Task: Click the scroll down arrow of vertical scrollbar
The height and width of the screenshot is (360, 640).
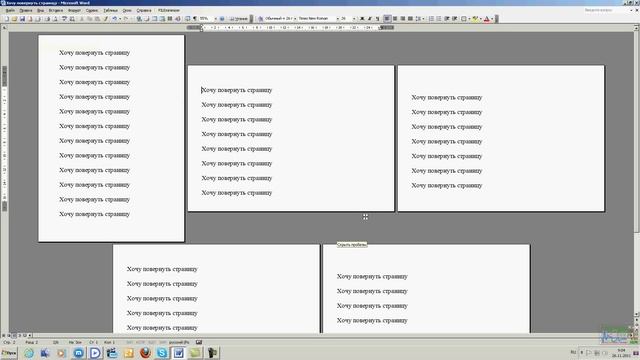Action: coord(636,314)
